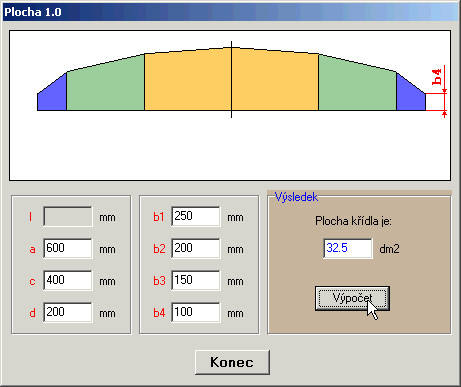Click the dm2 unit label
The height and width of the screenshot is (387, 461).
389,249
